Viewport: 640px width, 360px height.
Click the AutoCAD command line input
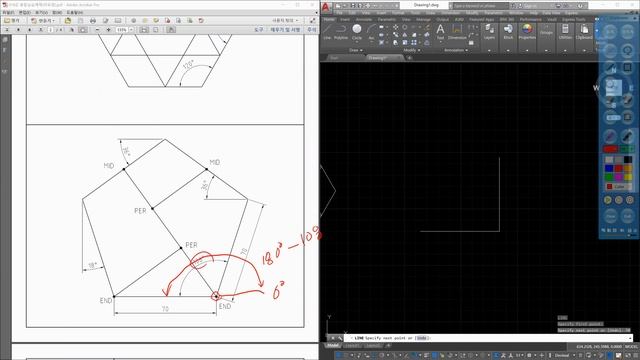tap(488, 338)
